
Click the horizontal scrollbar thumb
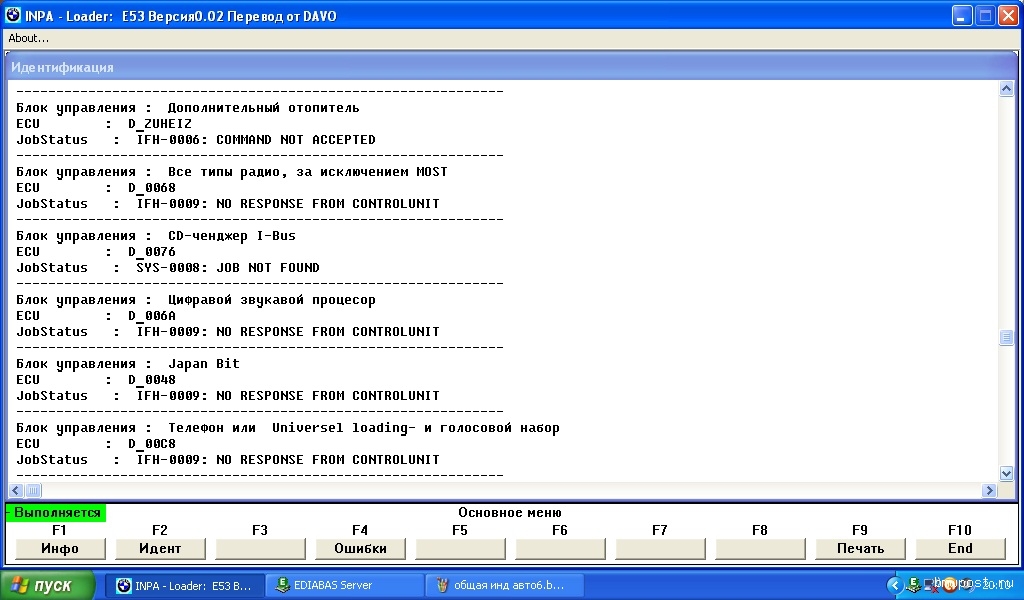click(x=33, y=490)
